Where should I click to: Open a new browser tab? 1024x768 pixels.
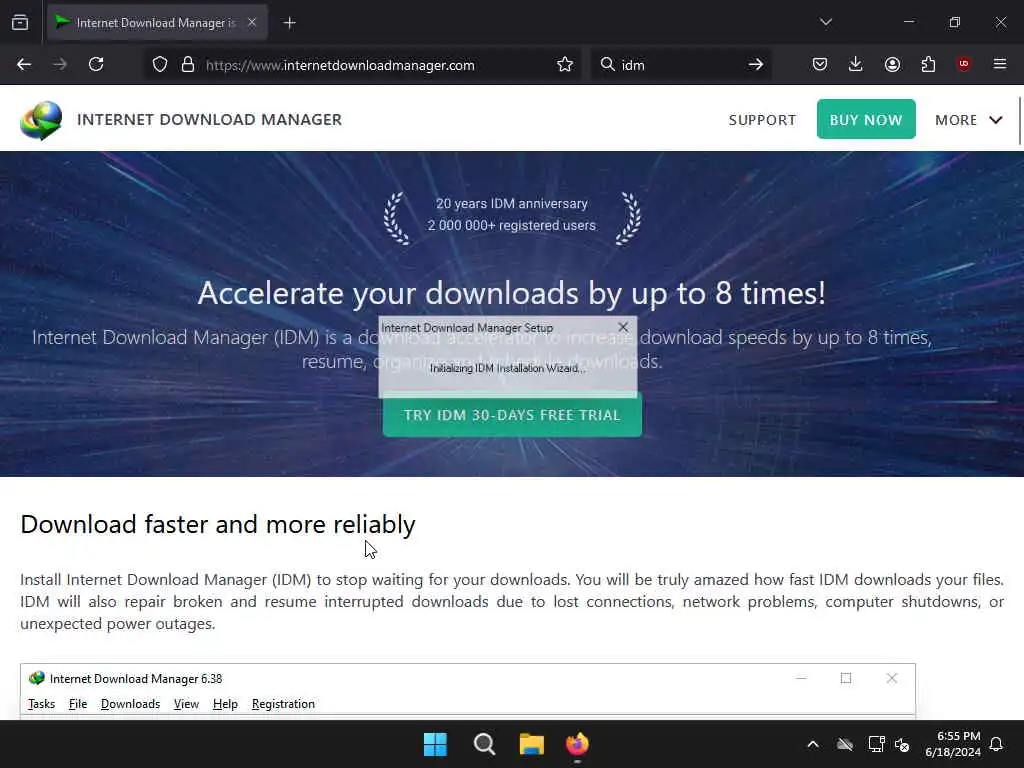point(289,23)
